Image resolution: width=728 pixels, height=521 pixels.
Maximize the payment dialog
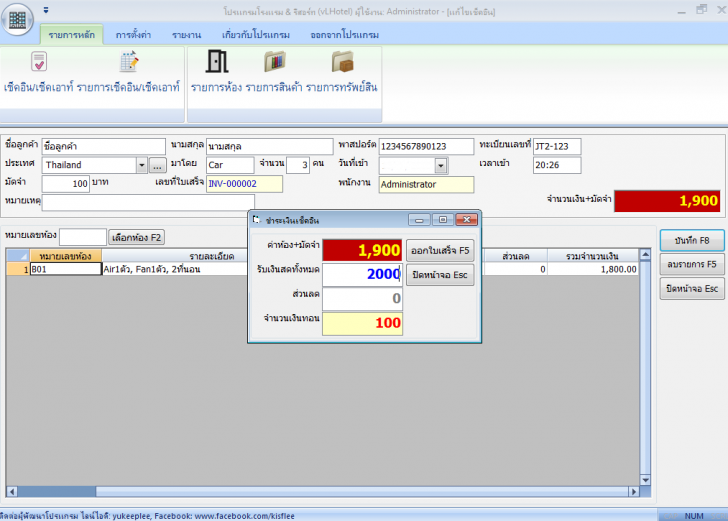tap(443, 220)
